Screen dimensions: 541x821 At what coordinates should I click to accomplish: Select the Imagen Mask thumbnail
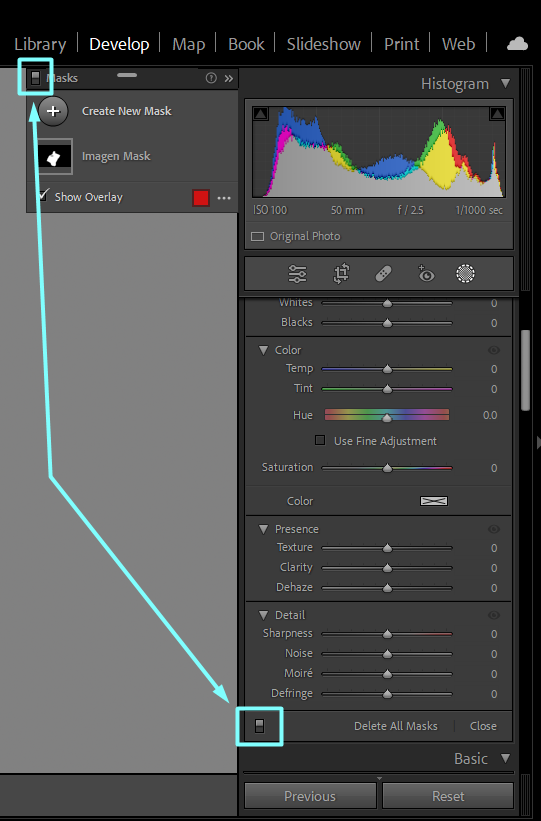click(54, 157)
